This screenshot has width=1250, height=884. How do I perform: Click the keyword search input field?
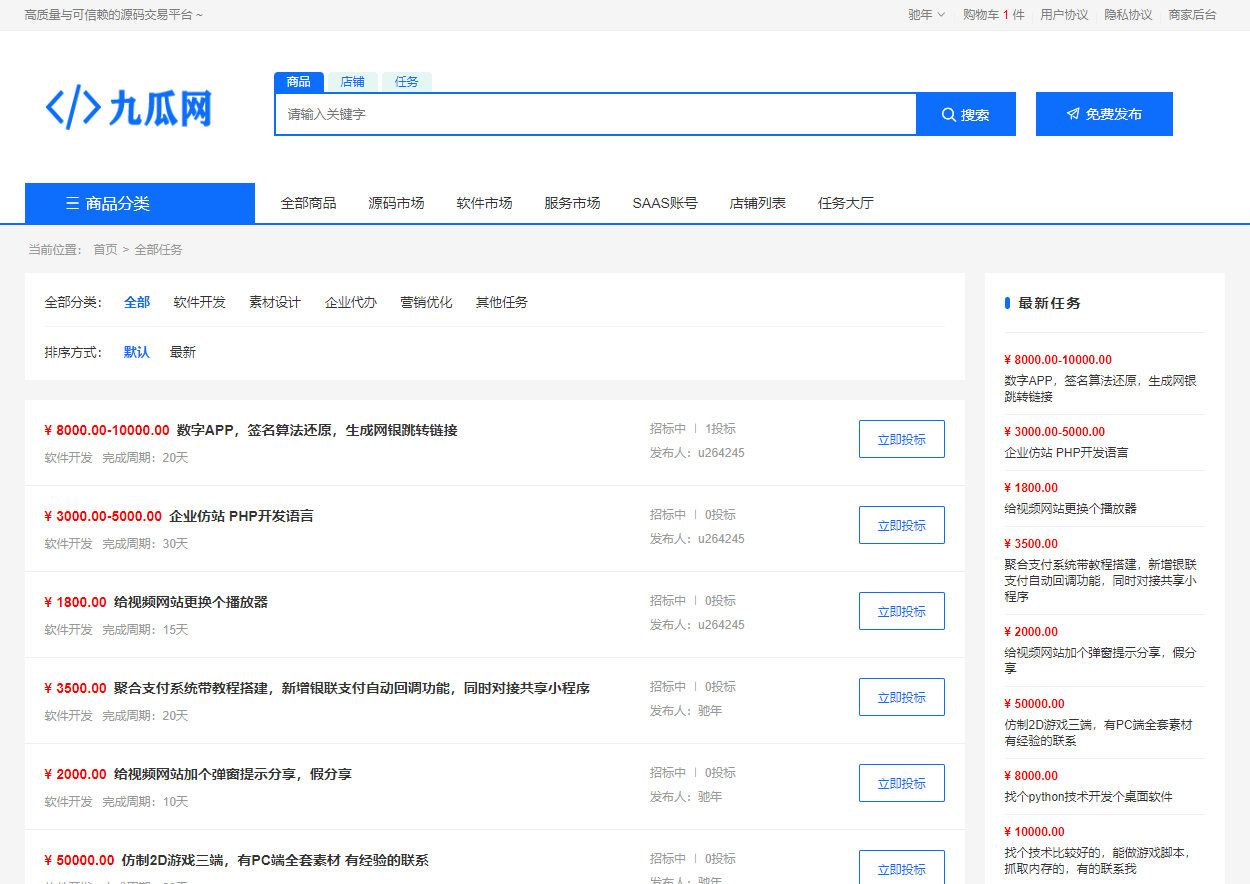(x=595, y=114)
